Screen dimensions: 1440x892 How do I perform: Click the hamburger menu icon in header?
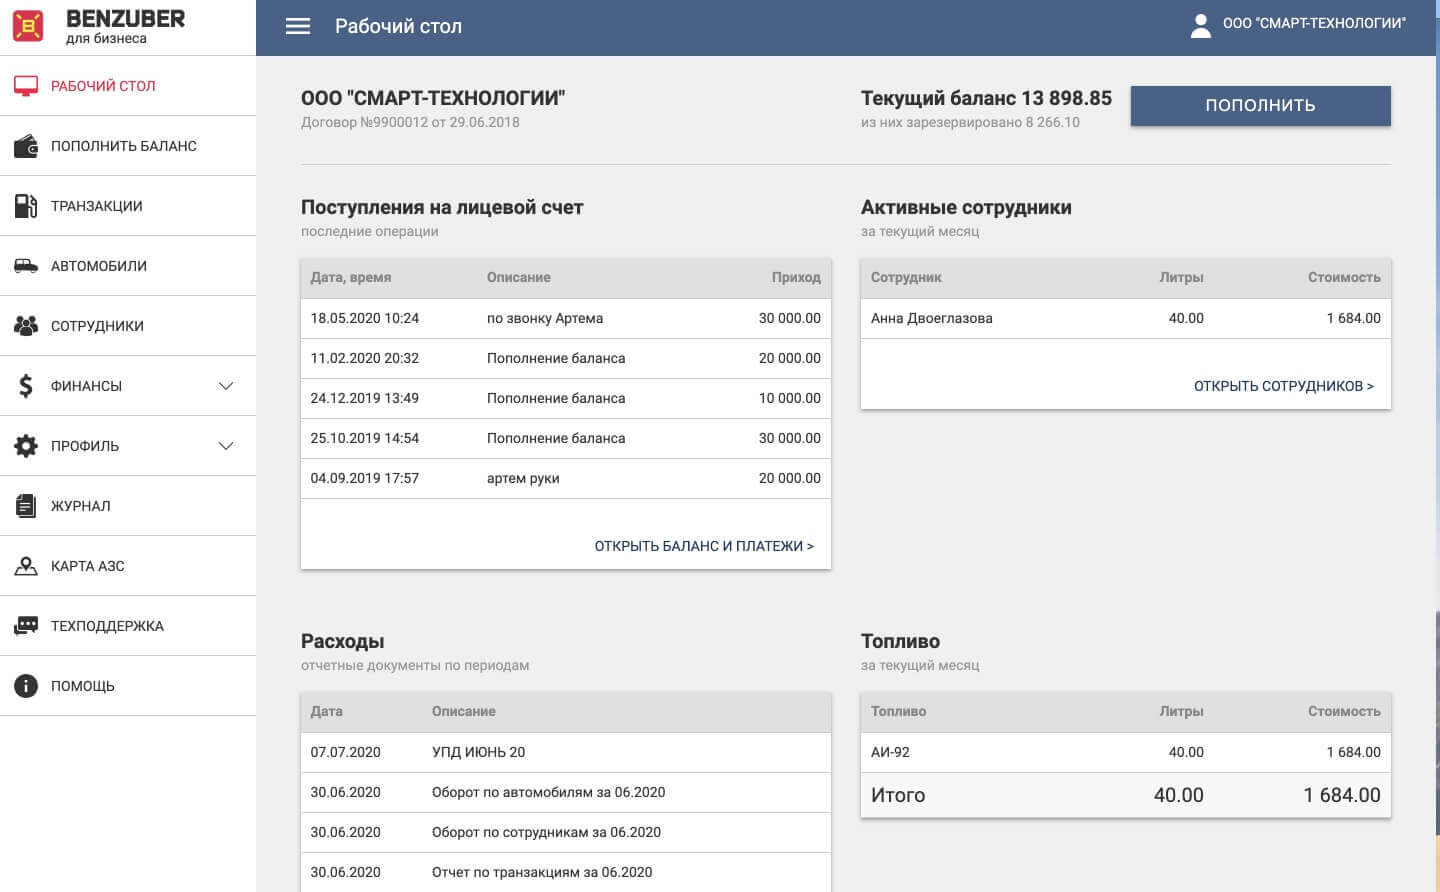coord(298,26)
